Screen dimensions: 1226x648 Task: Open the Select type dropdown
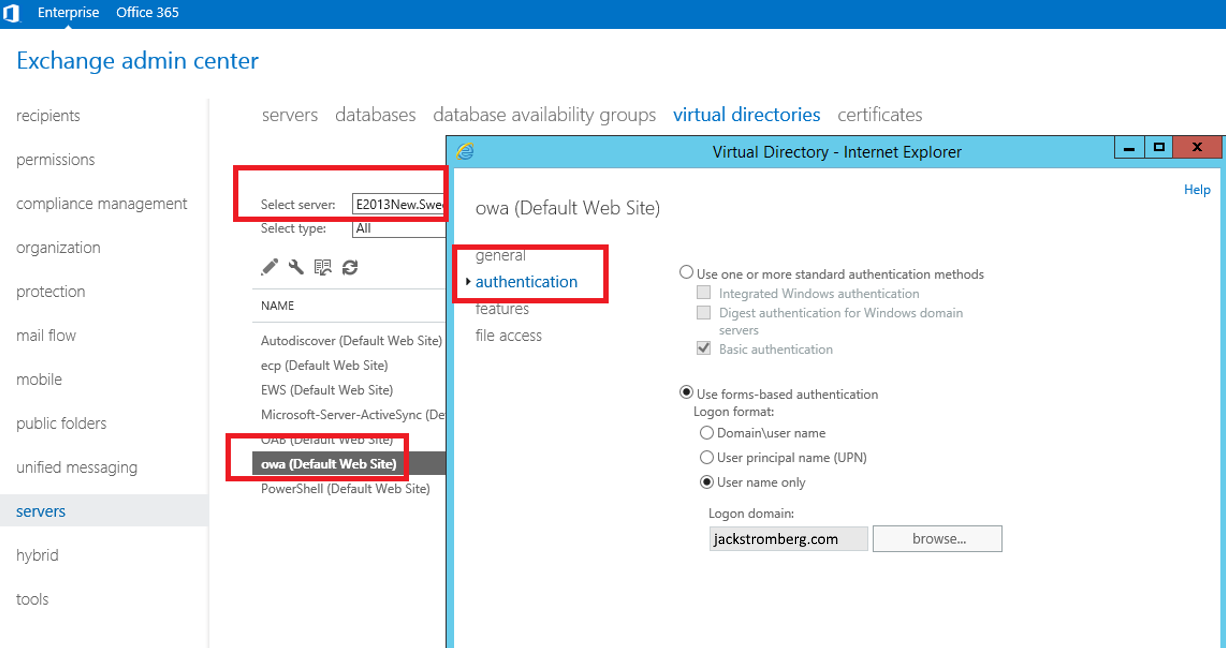click(x=399, y=228)
